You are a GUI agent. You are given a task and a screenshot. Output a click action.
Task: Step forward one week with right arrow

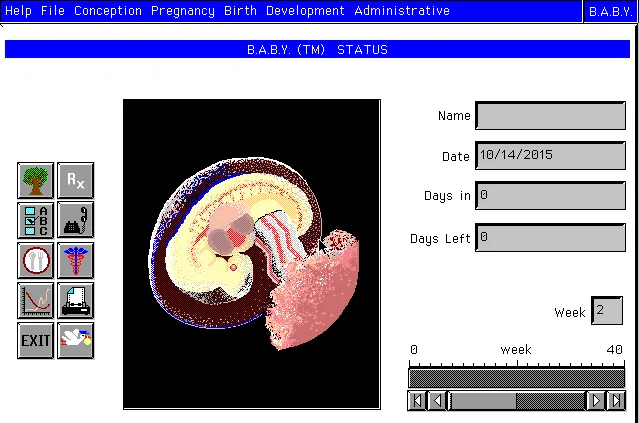click(596, 401)
